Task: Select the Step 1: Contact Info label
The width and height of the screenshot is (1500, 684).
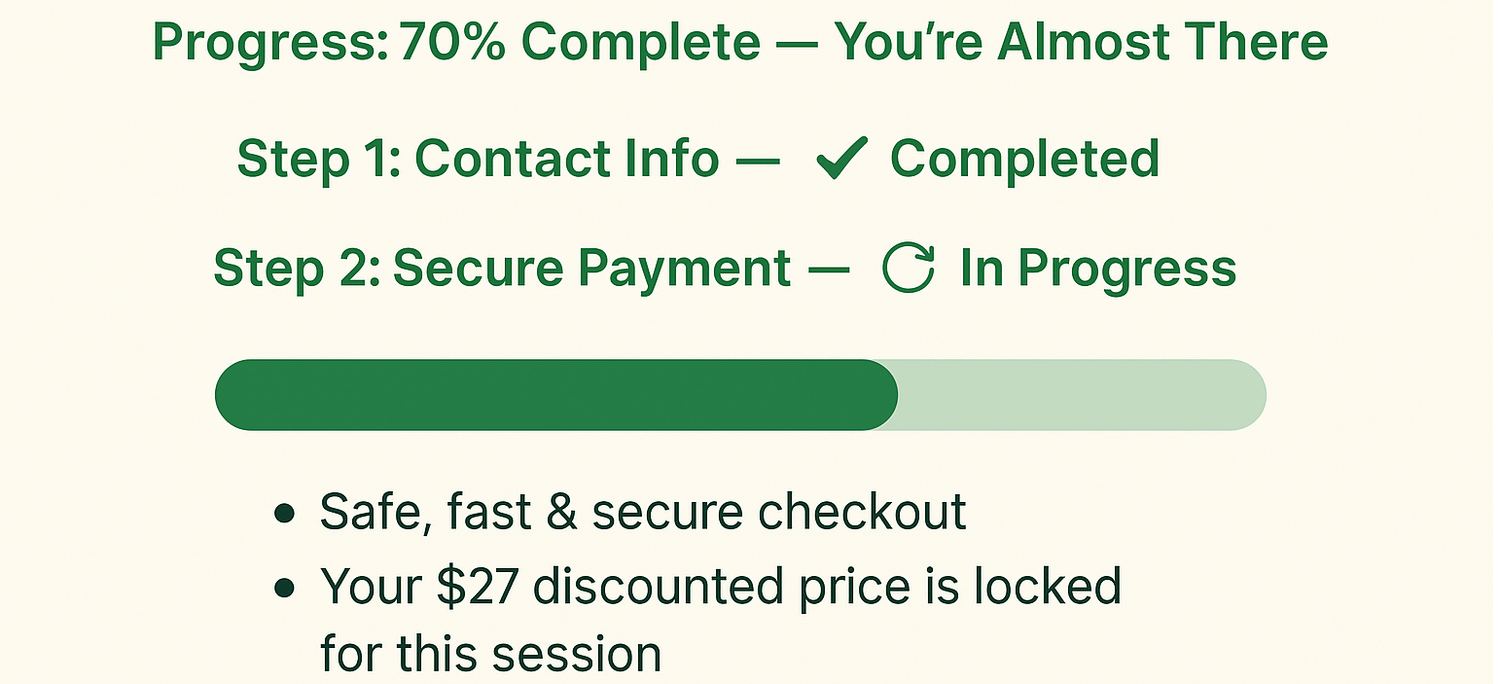Action: tap(477, 159)
